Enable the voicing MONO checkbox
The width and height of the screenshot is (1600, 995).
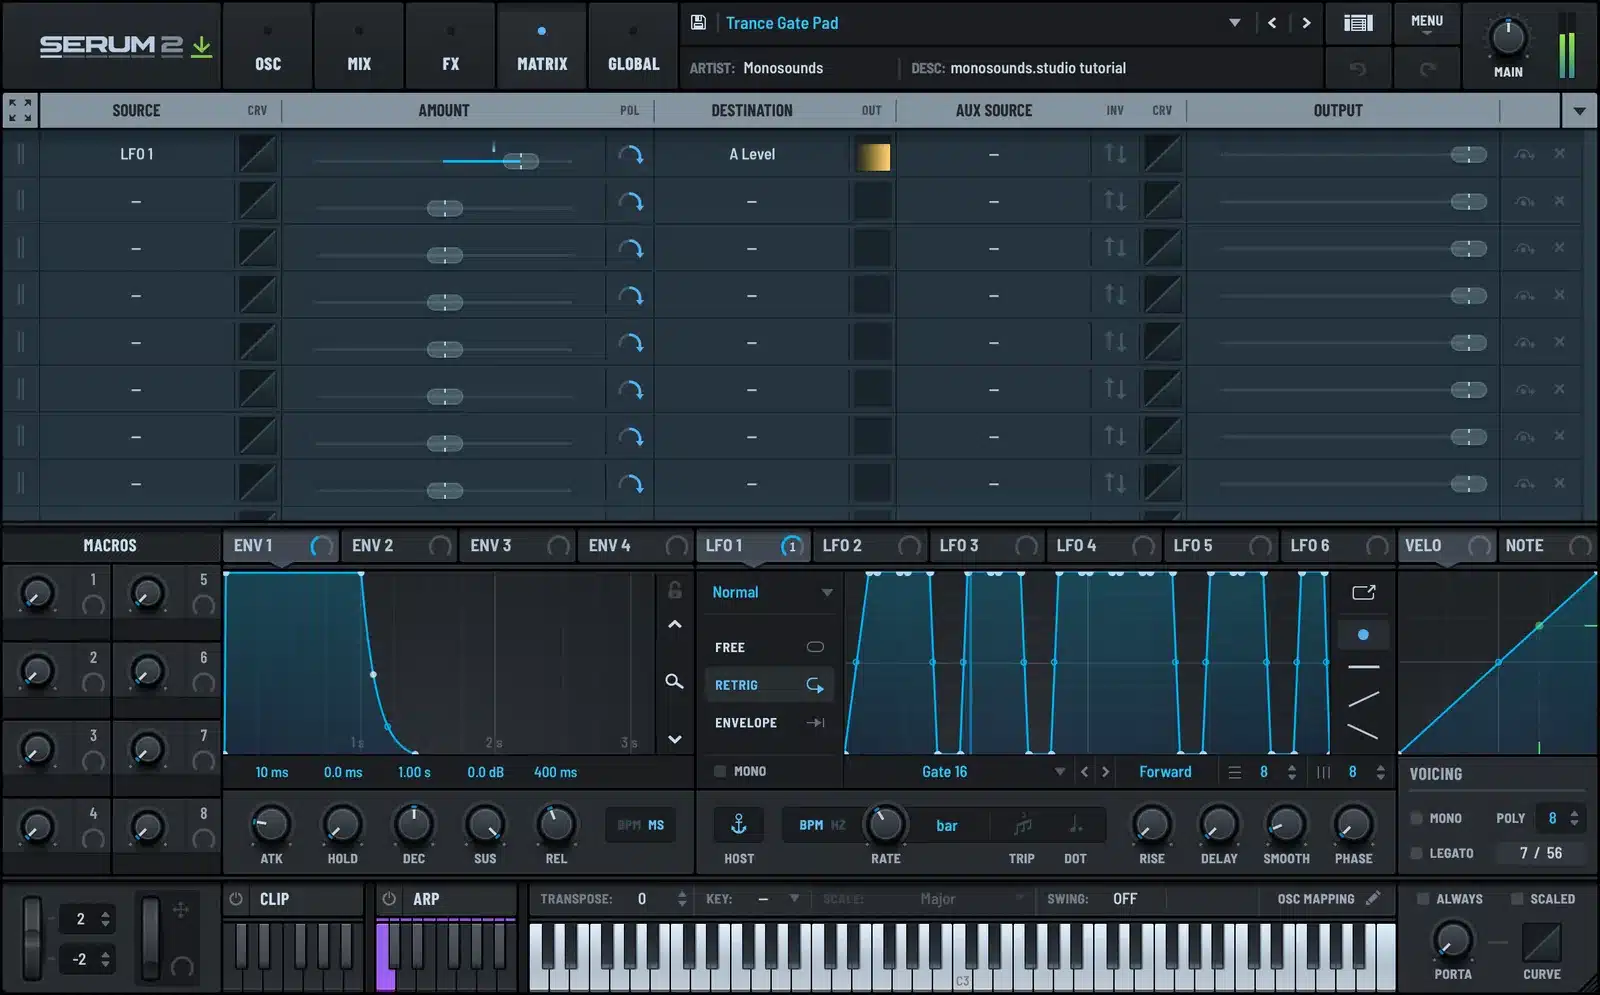[x=1416, y=818]
